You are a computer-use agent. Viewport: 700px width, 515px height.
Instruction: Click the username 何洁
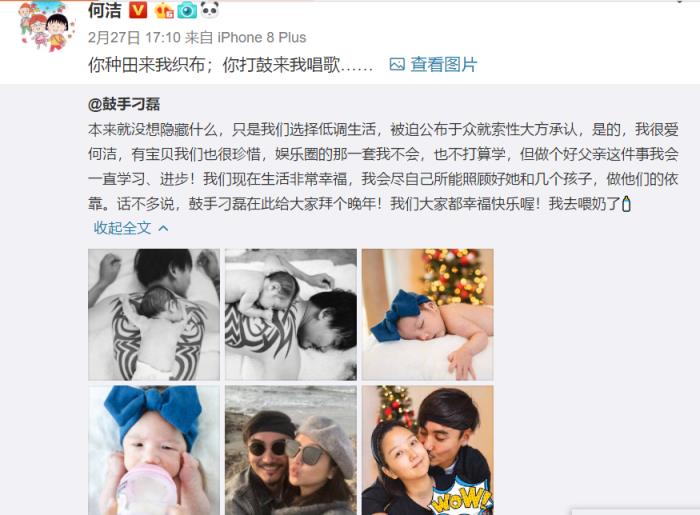click(x=104, y=10)
